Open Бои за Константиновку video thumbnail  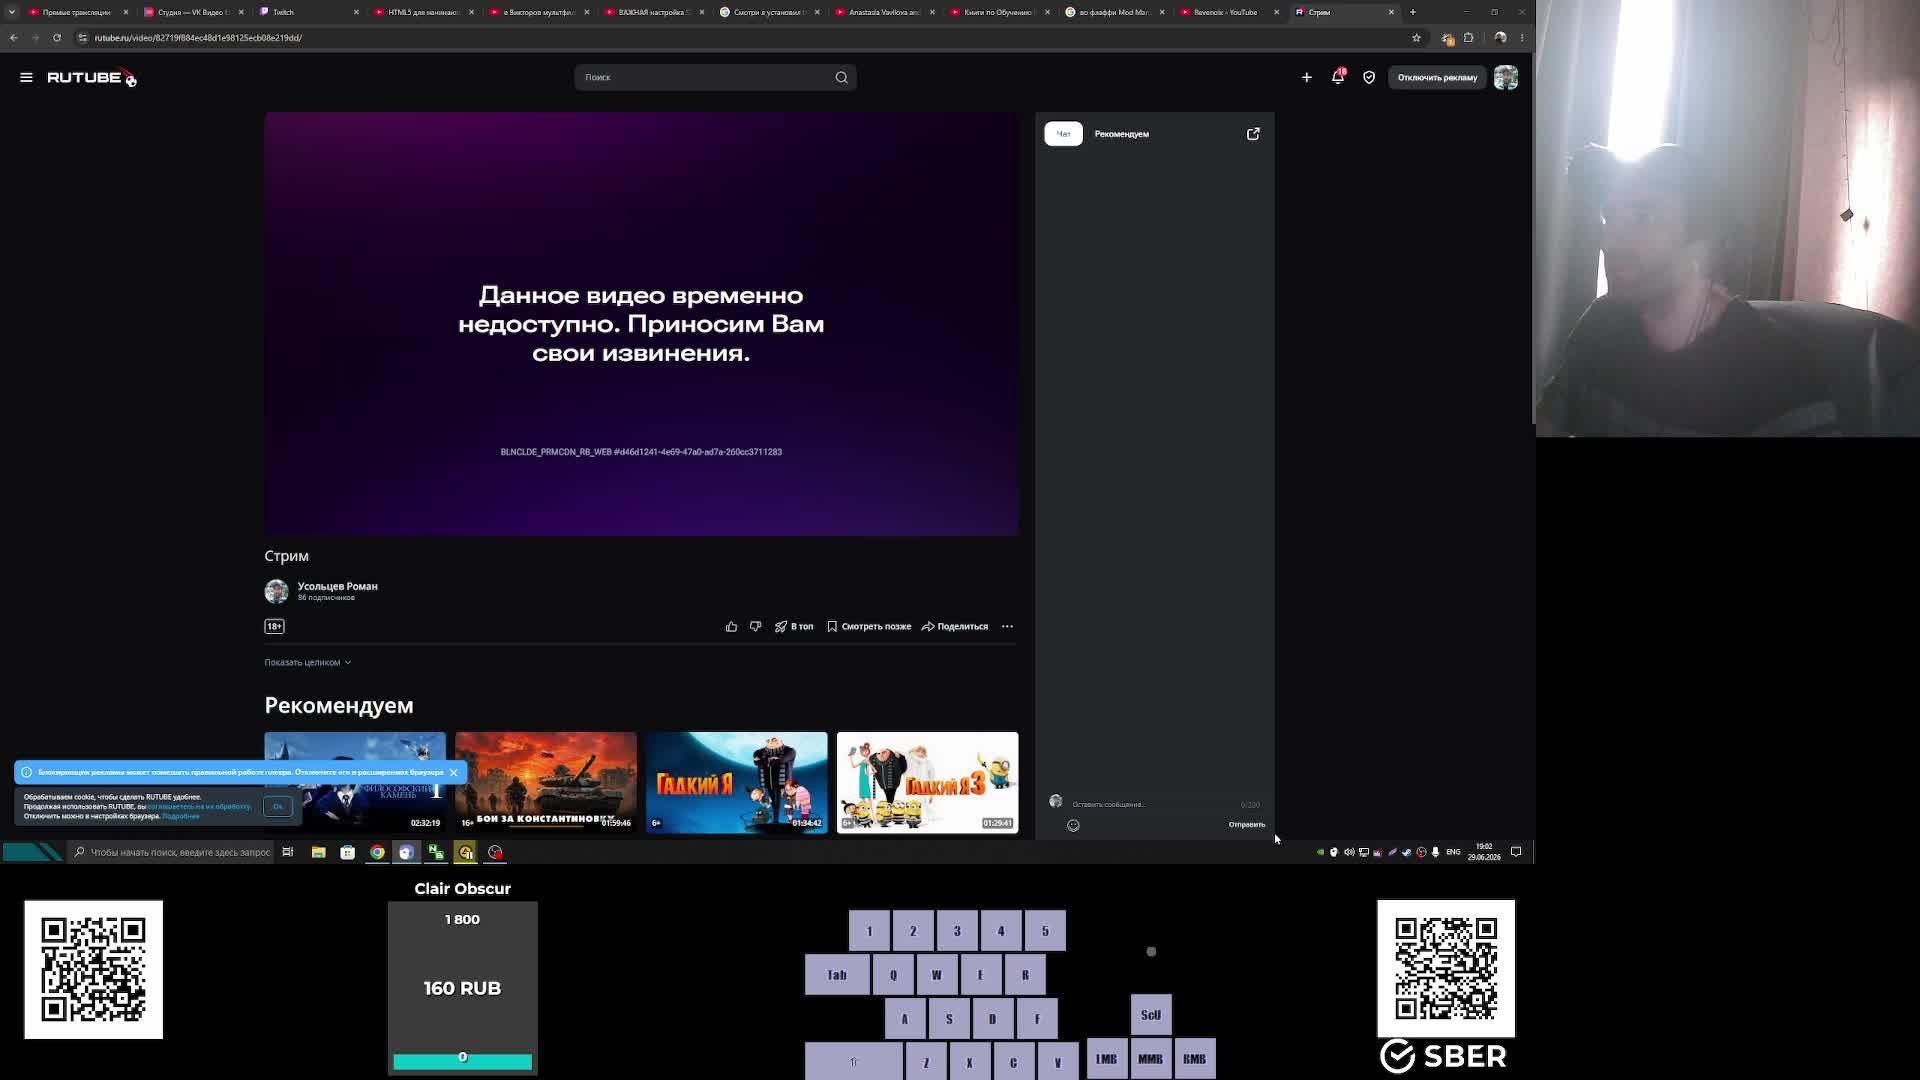point(545,782)
